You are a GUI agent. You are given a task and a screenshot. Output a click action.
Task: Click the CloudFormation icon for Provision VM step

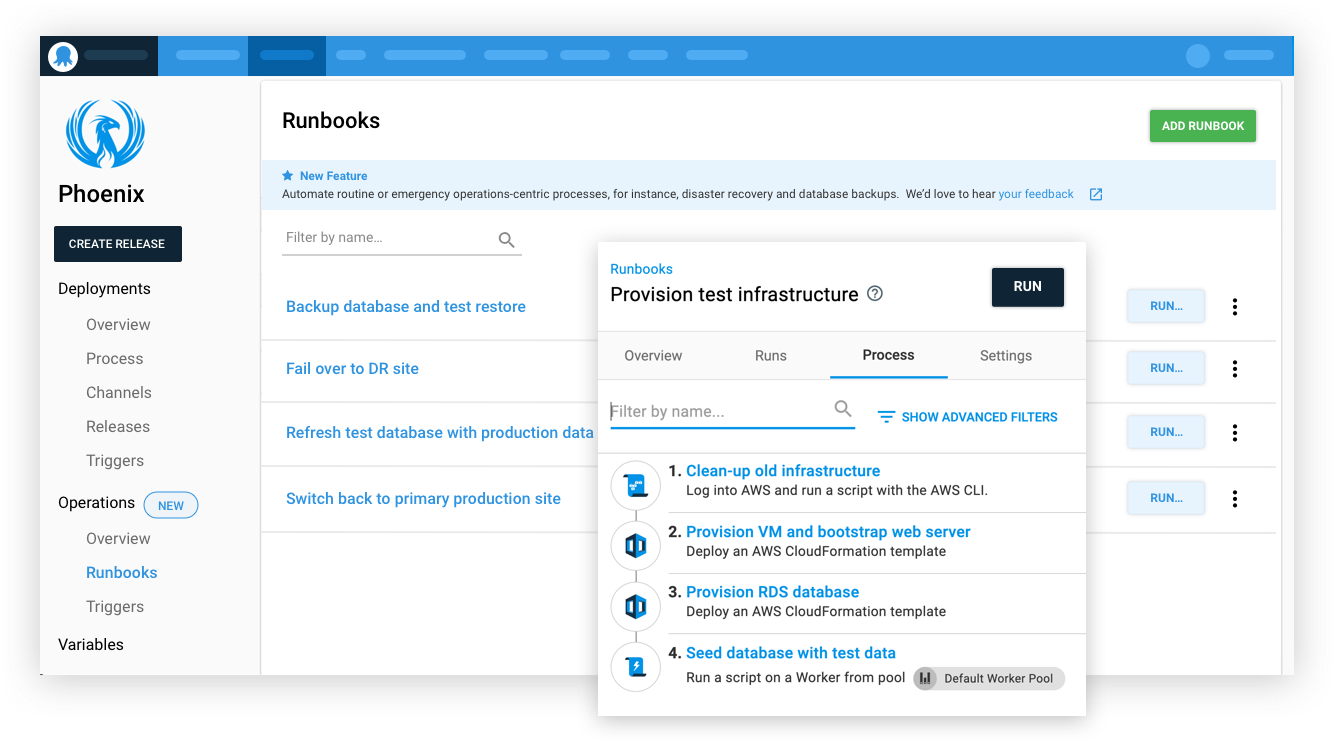[x=636, y=546]
